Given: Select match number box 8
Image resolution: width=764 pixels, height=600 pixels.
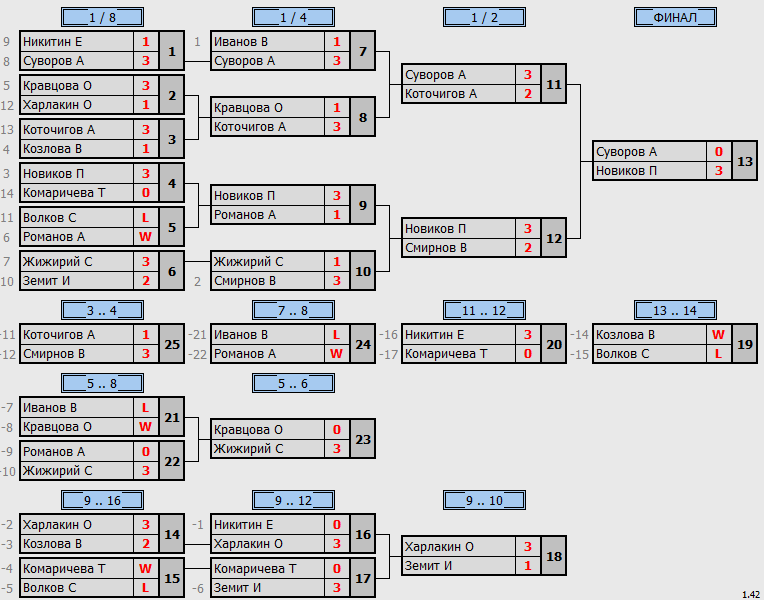Looking at the screenshot, I should click(x=363, y=117).
